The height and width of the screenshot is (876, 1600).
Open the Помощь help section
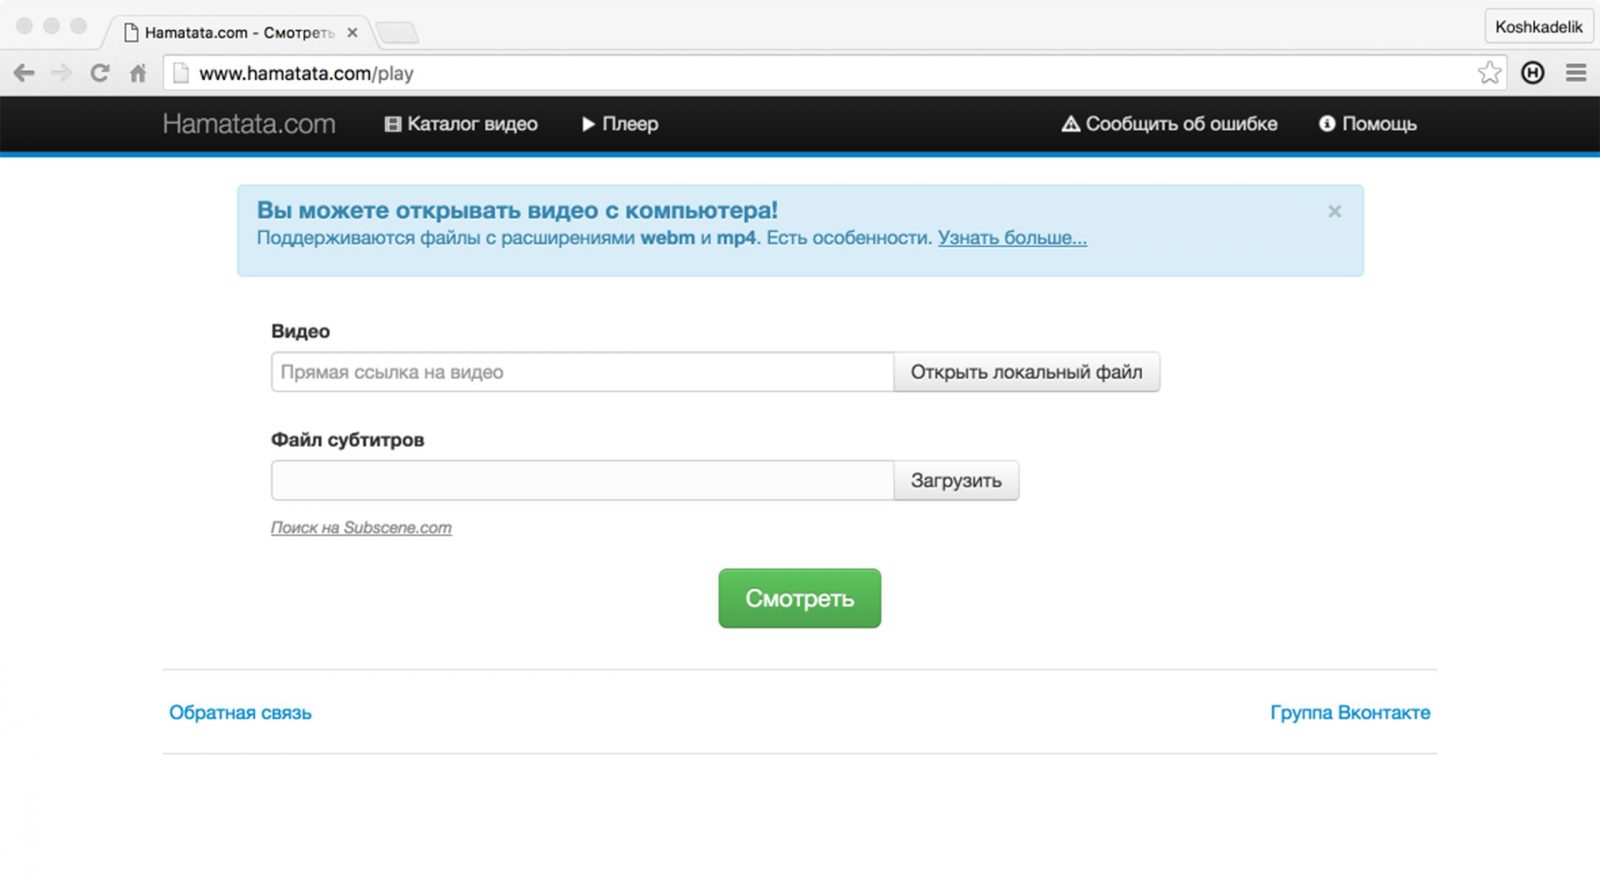(1367, 124)
